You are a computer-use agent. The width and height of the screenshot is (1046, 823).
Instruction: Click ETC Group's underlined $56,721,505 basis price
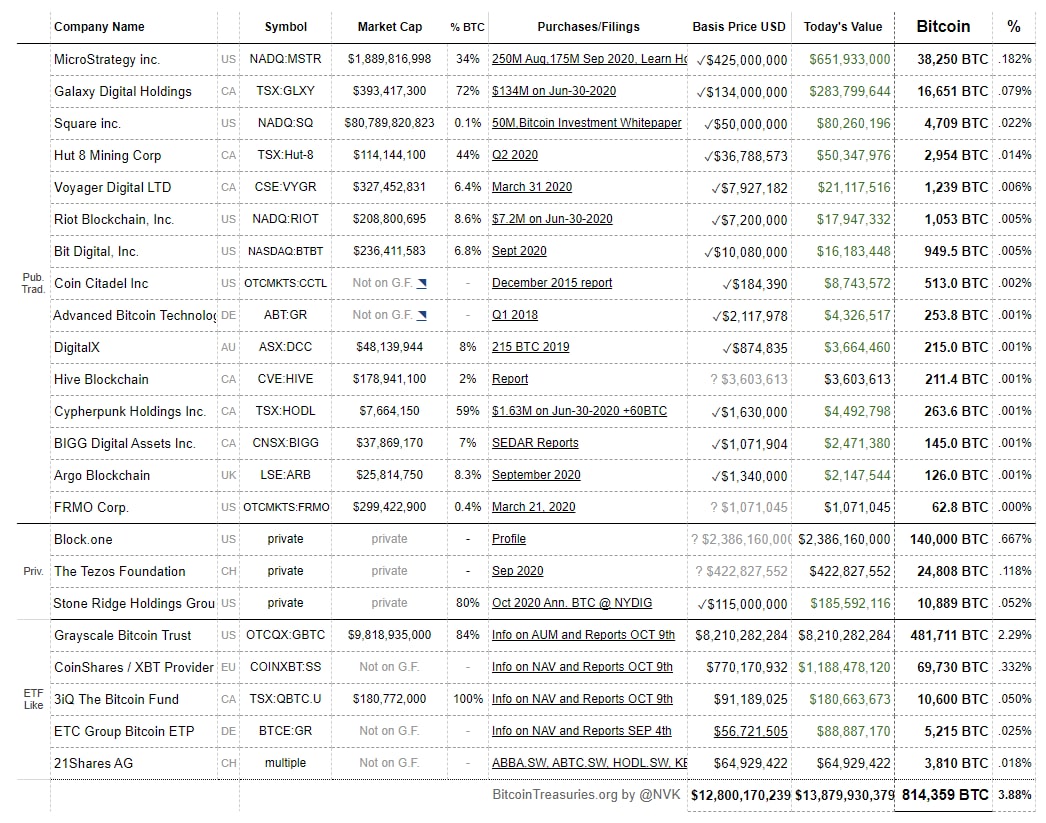coord(750,732)
